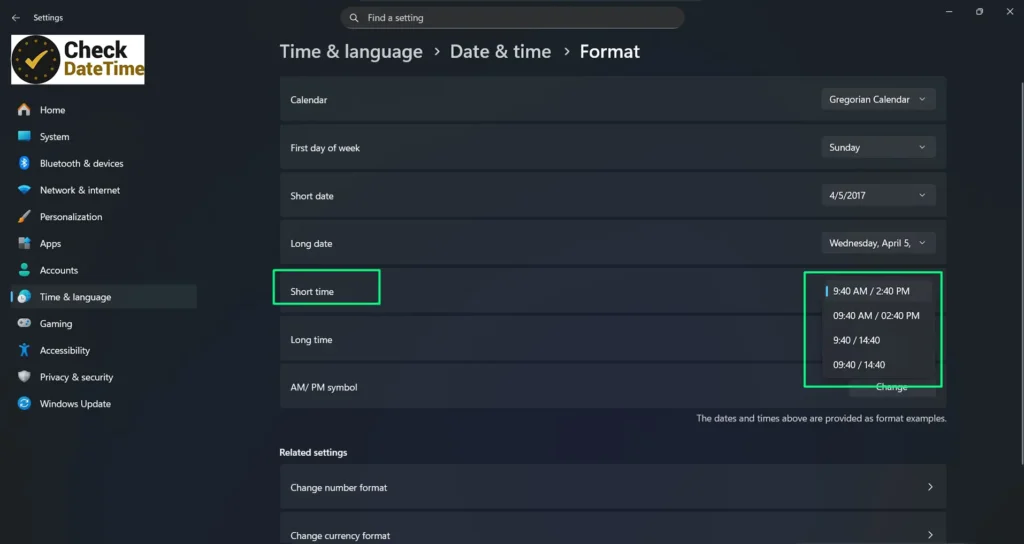
Task: Click chevron on Change number format row
Action: (x=930, y=487)
